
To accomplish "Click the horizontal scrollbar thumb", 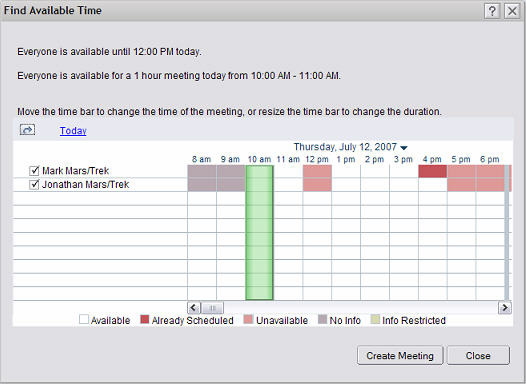I will coord(212,308).
